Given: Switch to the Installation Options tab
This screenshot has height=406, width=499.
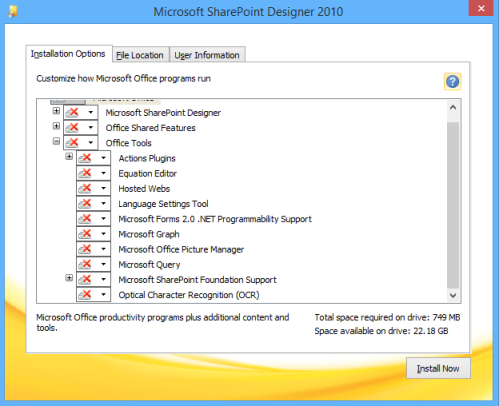Looking at the screenshot, I should 68,54.
